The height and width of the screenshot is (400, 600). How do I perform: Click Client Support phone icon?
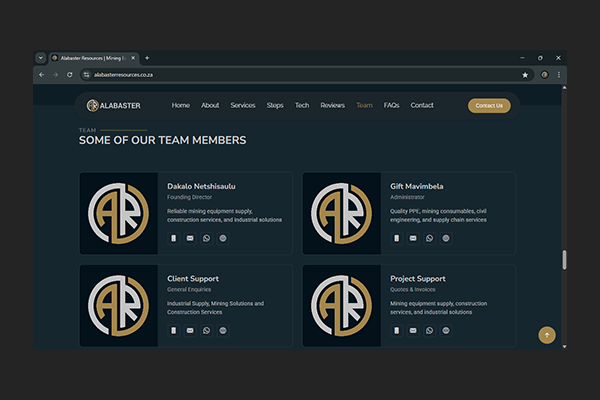173,330
